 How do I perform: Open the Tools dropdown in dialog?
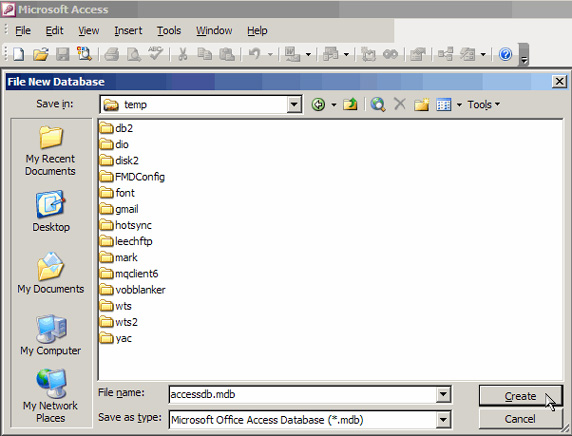484,105
